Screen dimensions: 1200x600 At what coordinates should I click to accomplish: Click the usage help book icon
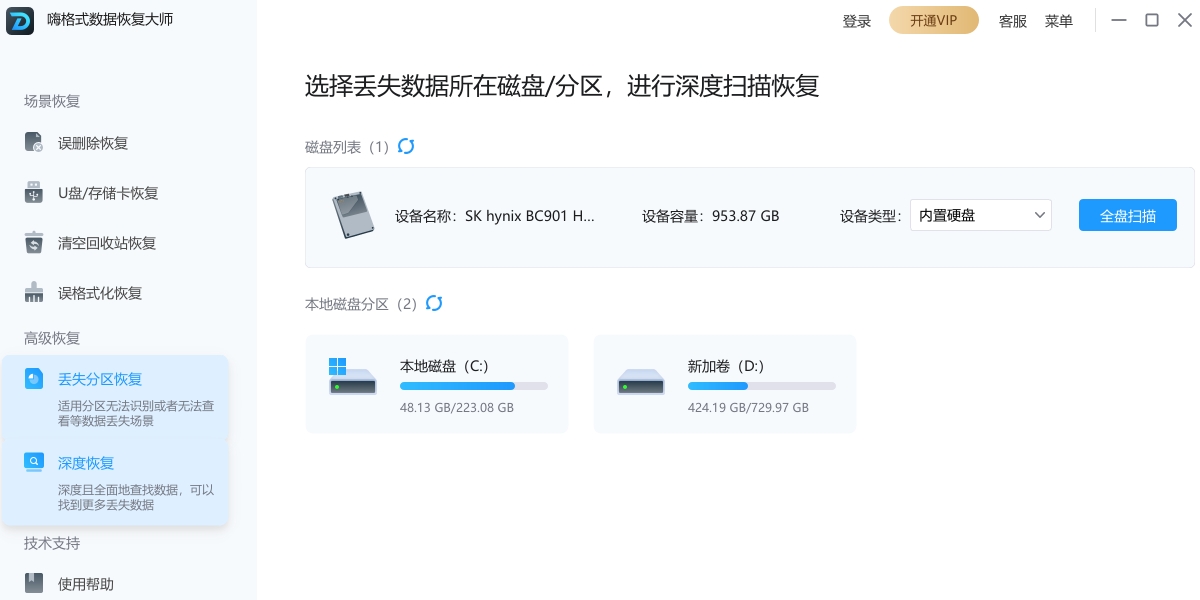tap(34, 583)
